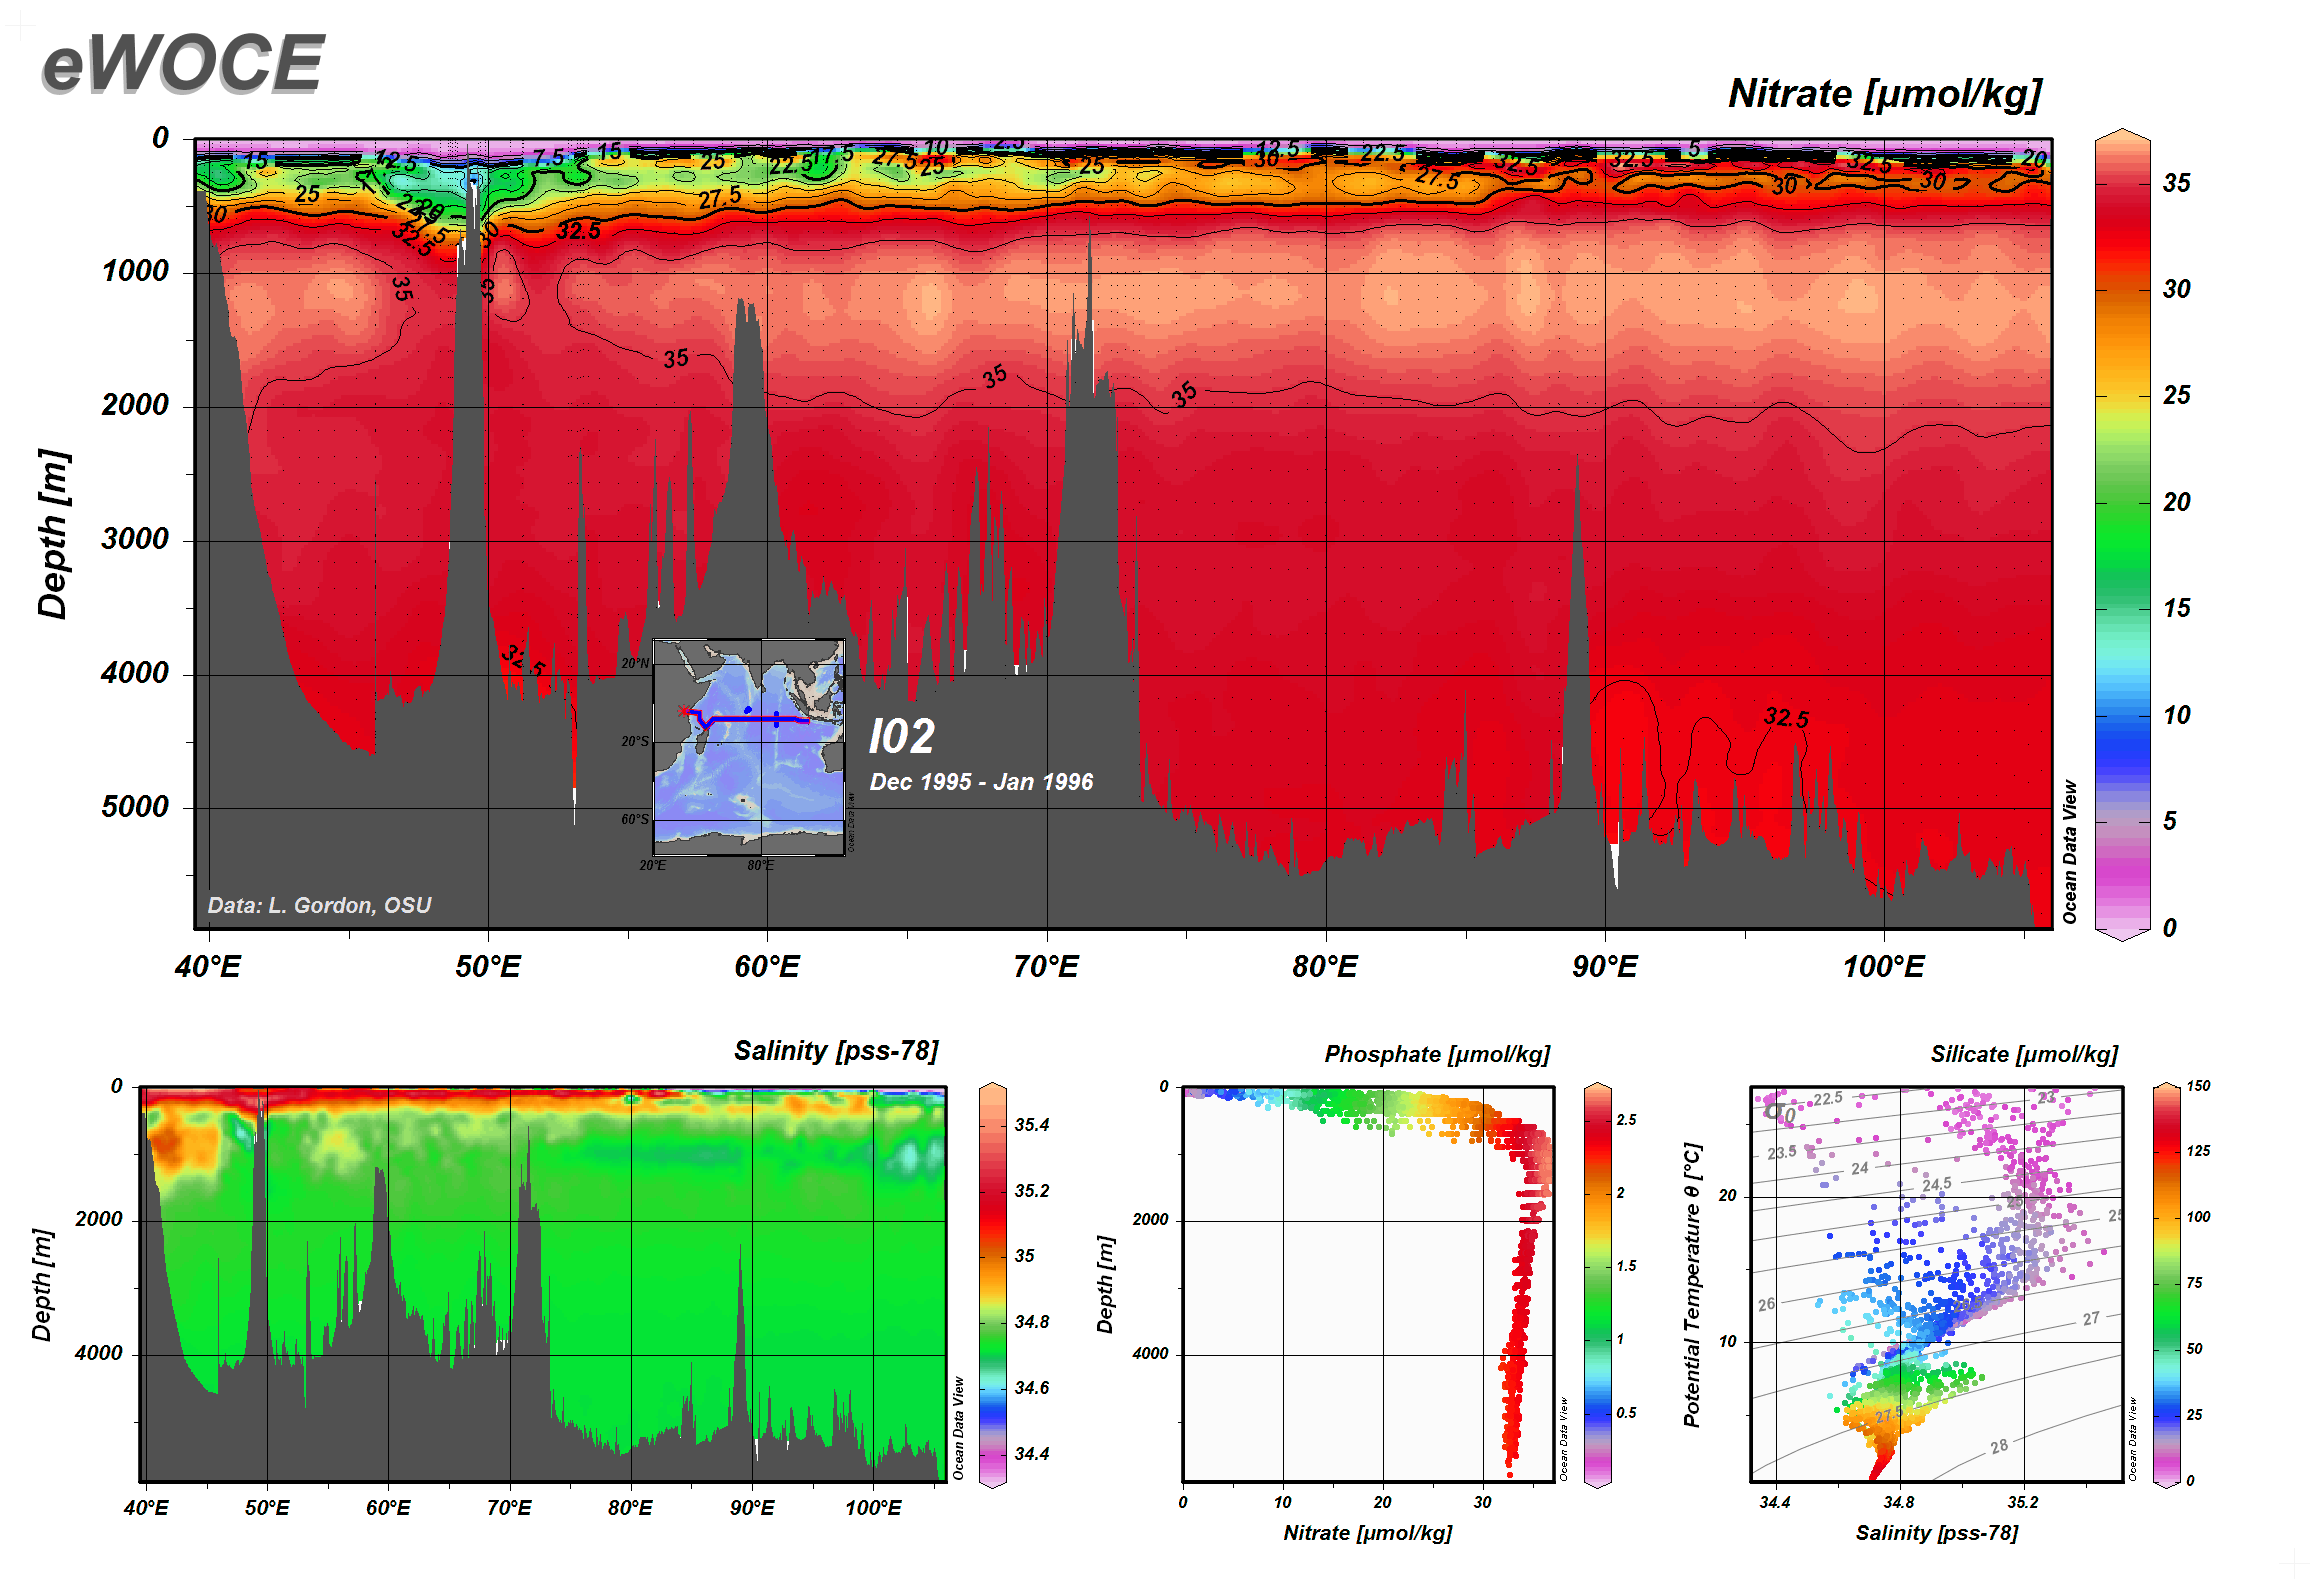Click the "75" label on silicate color scale
Screen dimensions: 2315x1584
point(2194,1283)
